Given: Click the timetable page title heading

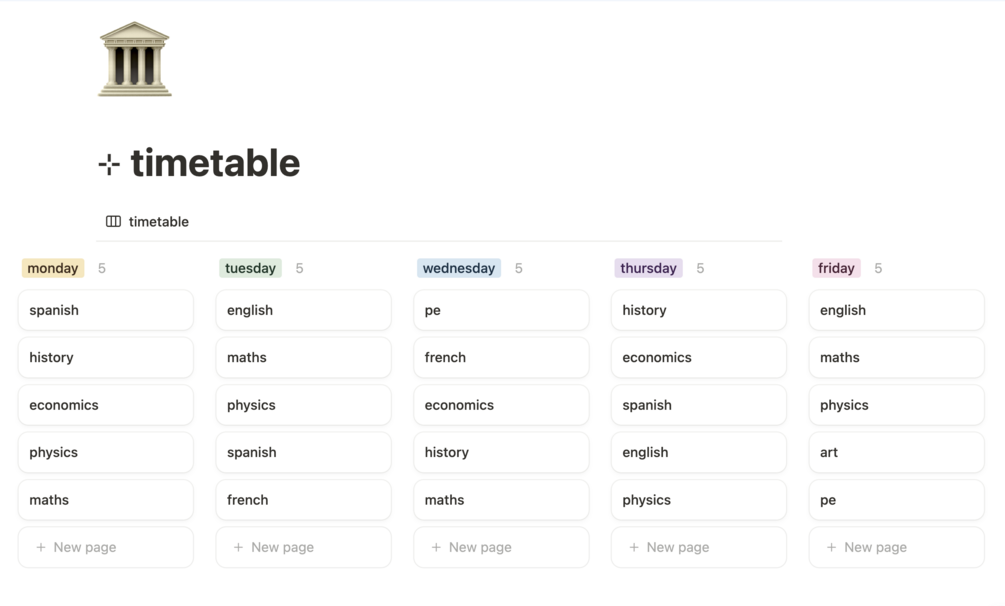Looking at the screenshot, I should [215, 163].
